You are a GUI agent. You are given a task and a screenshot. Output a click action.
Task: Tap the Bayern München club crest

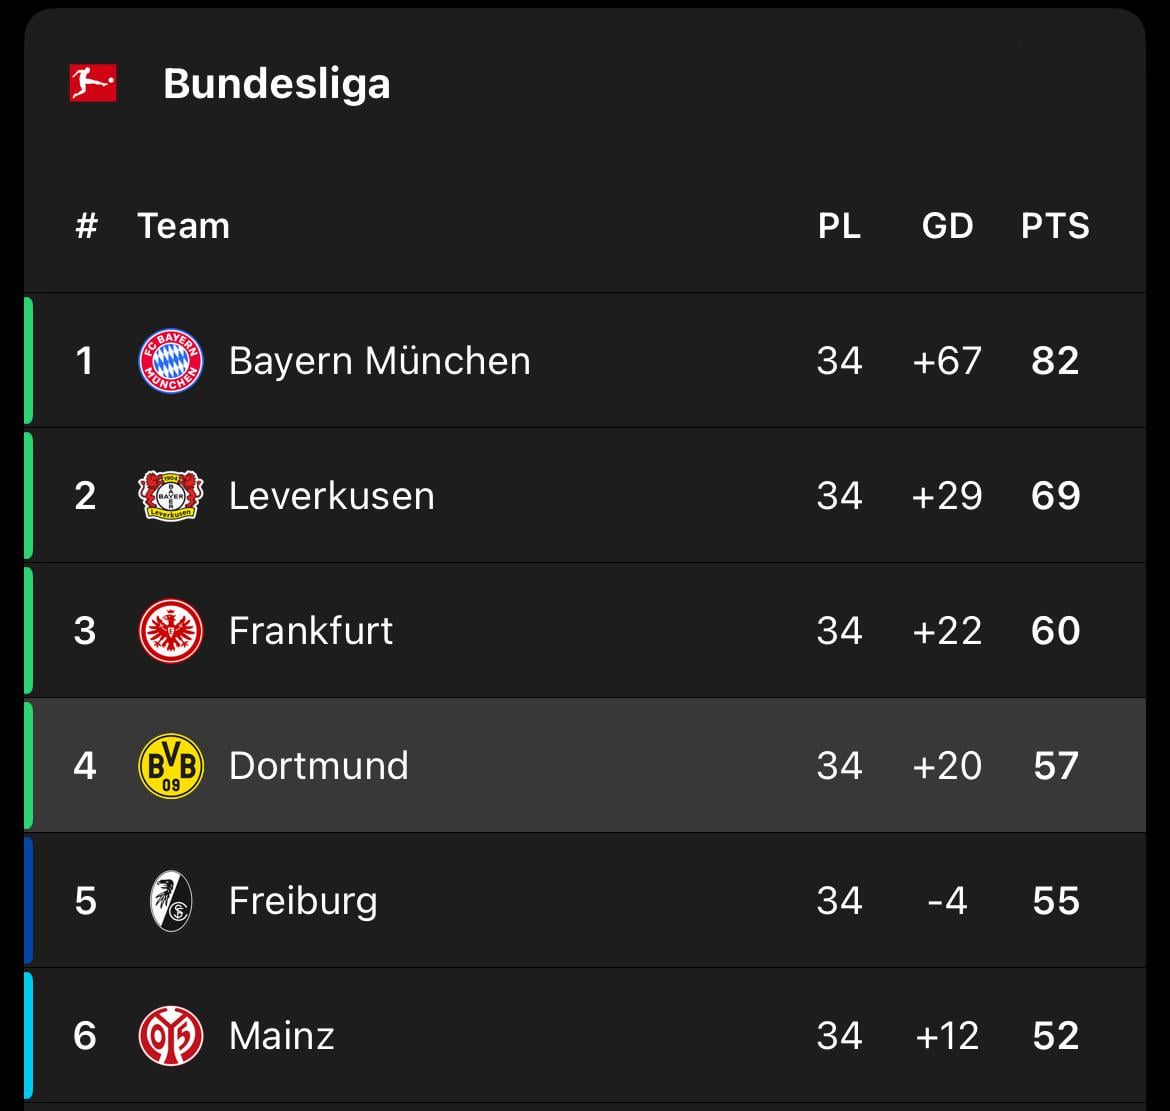coord(170,361)
